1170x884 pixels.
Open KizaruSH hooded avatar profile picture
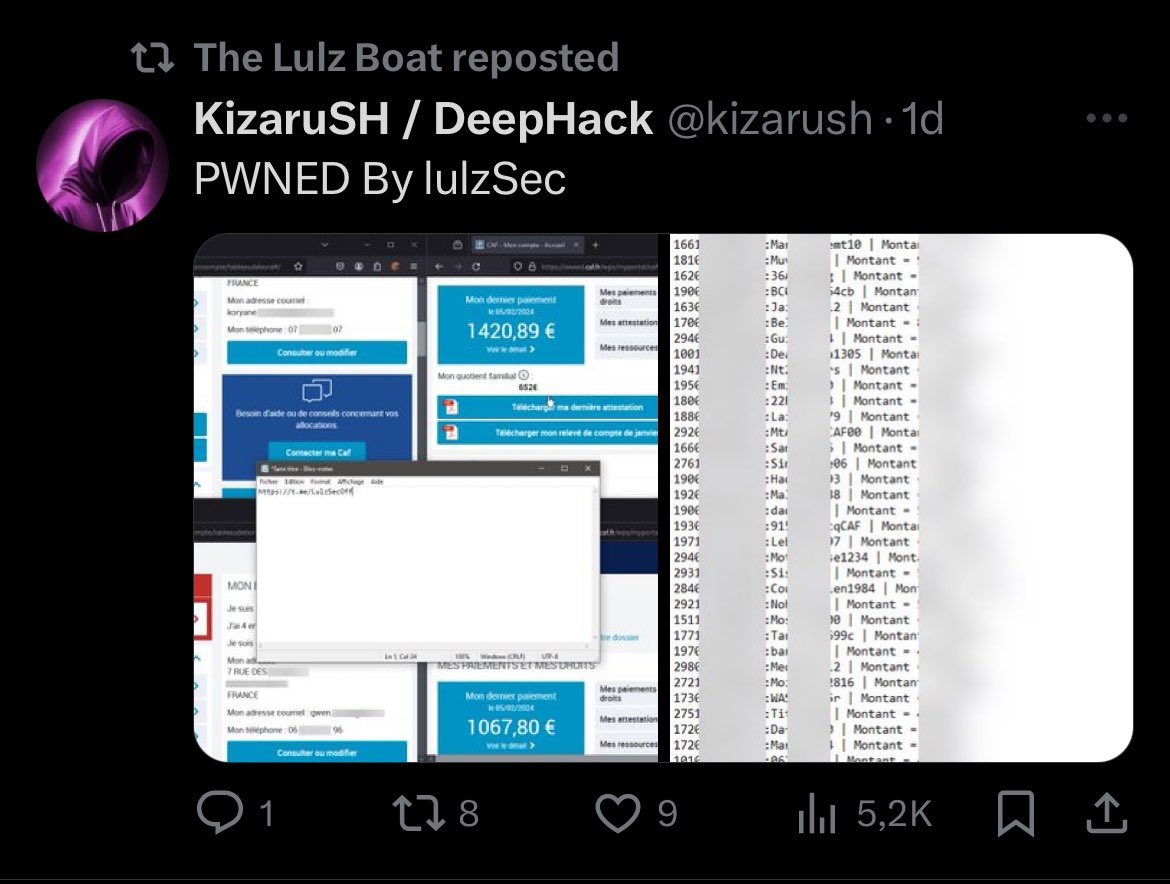pyautogui.click(x=102, y=165)
